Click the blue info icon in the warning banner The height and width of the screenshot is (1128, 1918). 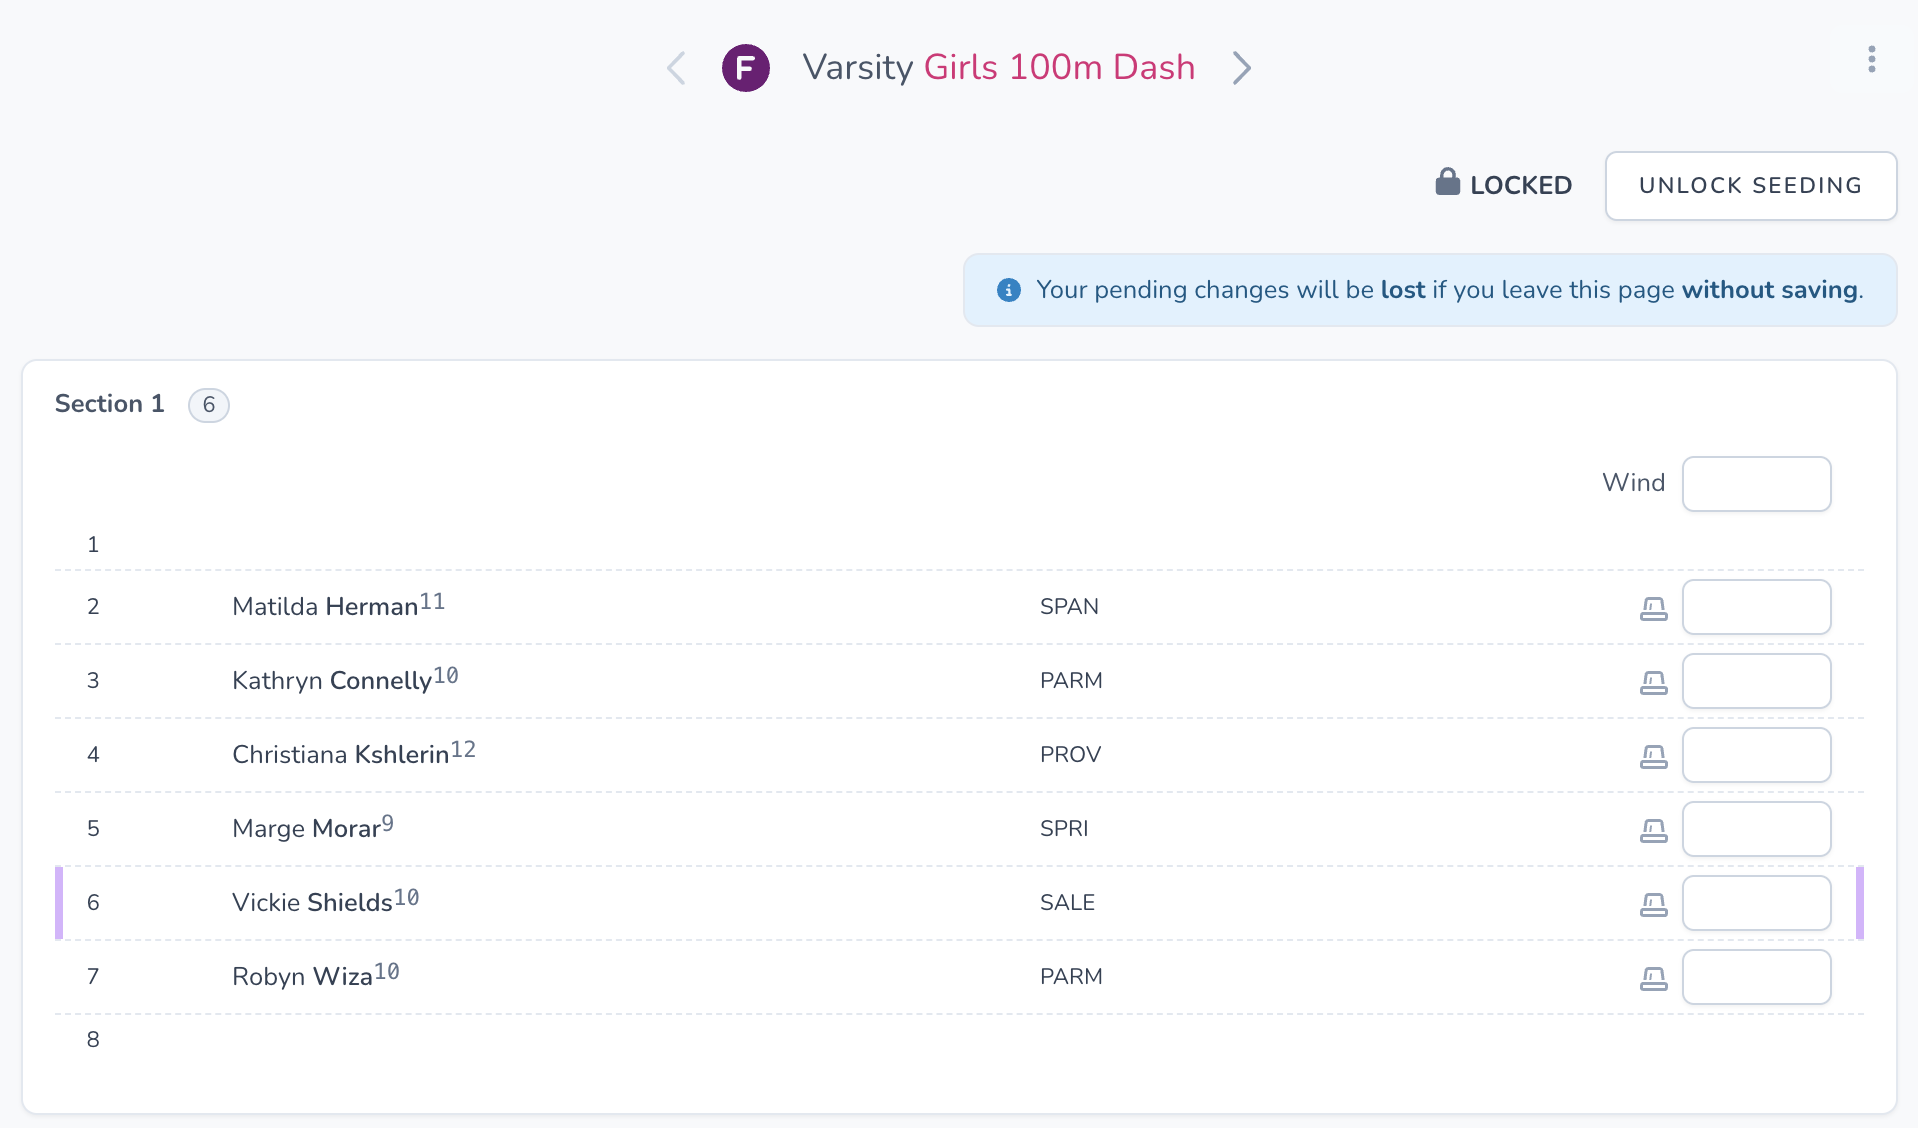point(1008,290)
